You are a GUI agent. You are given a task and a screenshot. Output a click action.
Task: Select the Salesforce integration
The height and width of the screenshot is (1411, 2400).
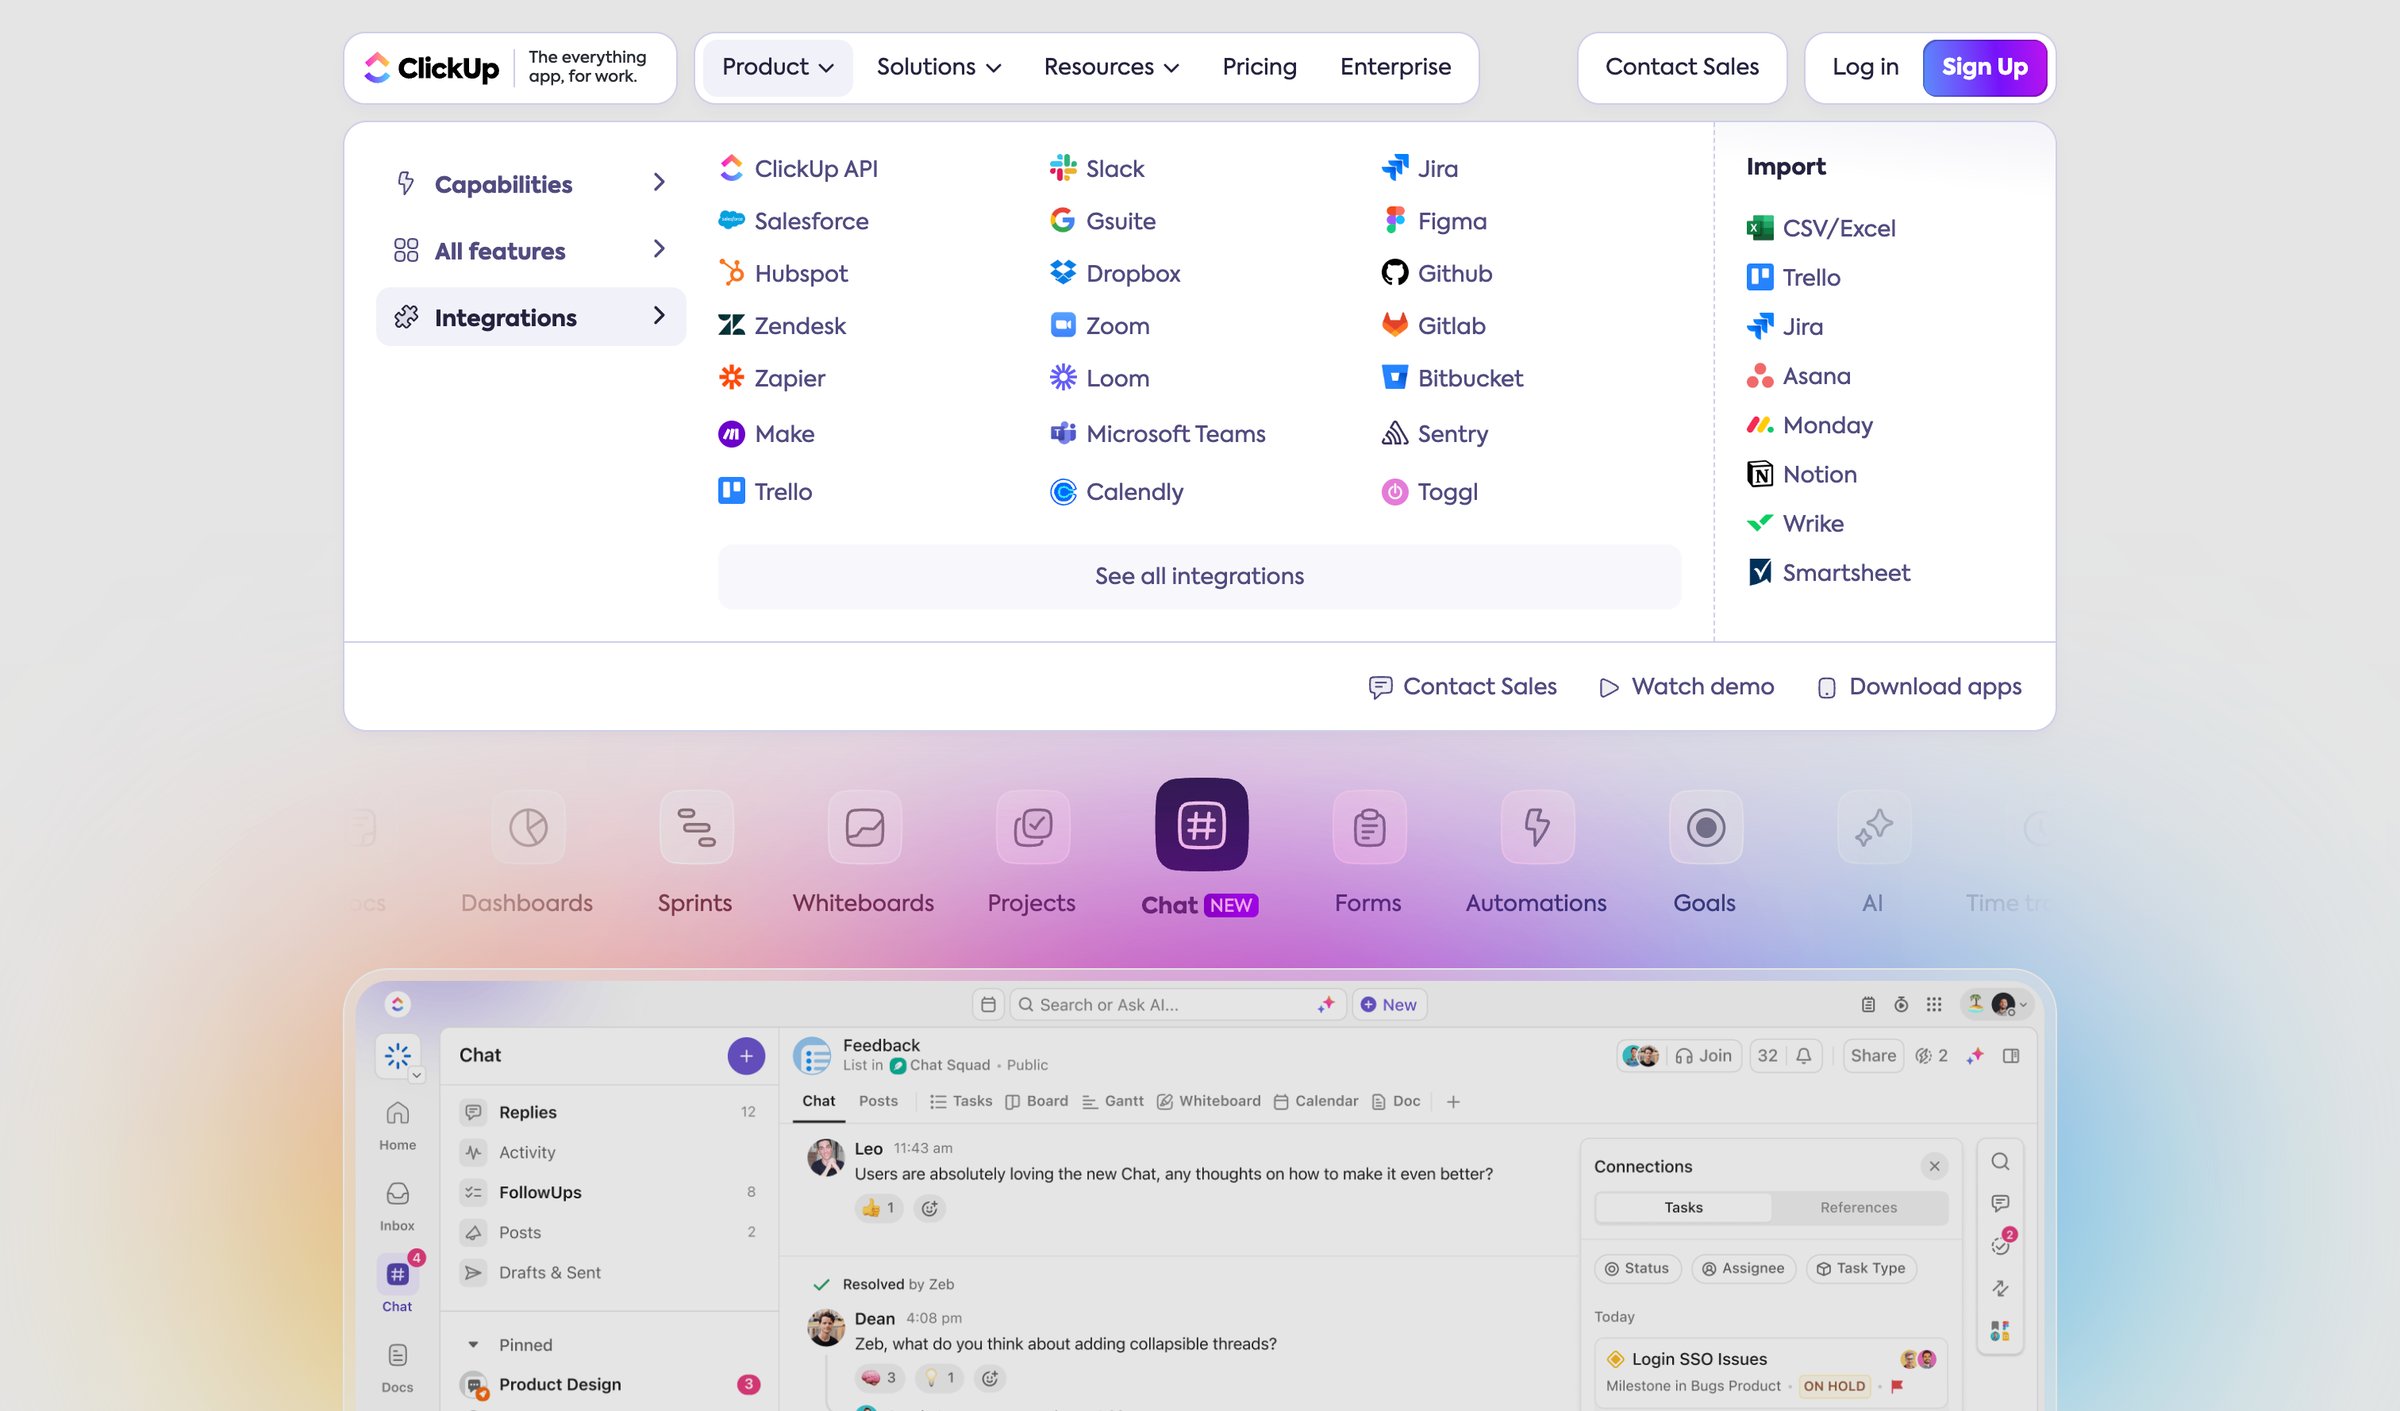click(793, 221)
